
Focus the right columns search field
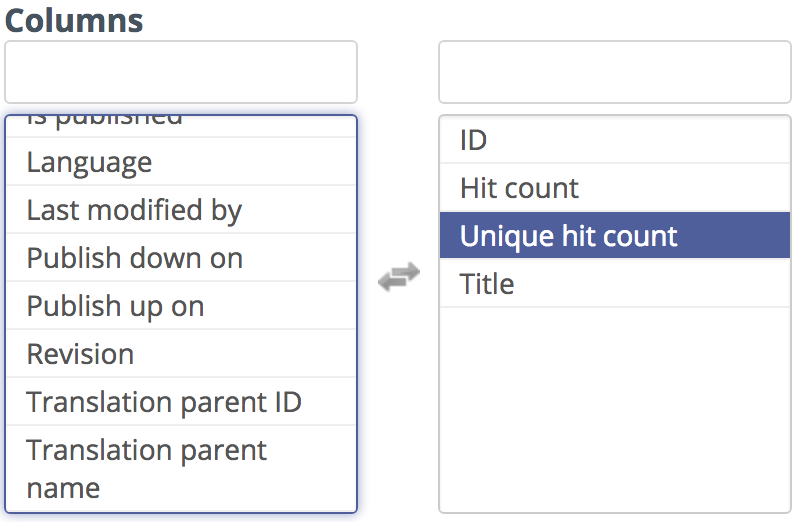tap(615, 72)
